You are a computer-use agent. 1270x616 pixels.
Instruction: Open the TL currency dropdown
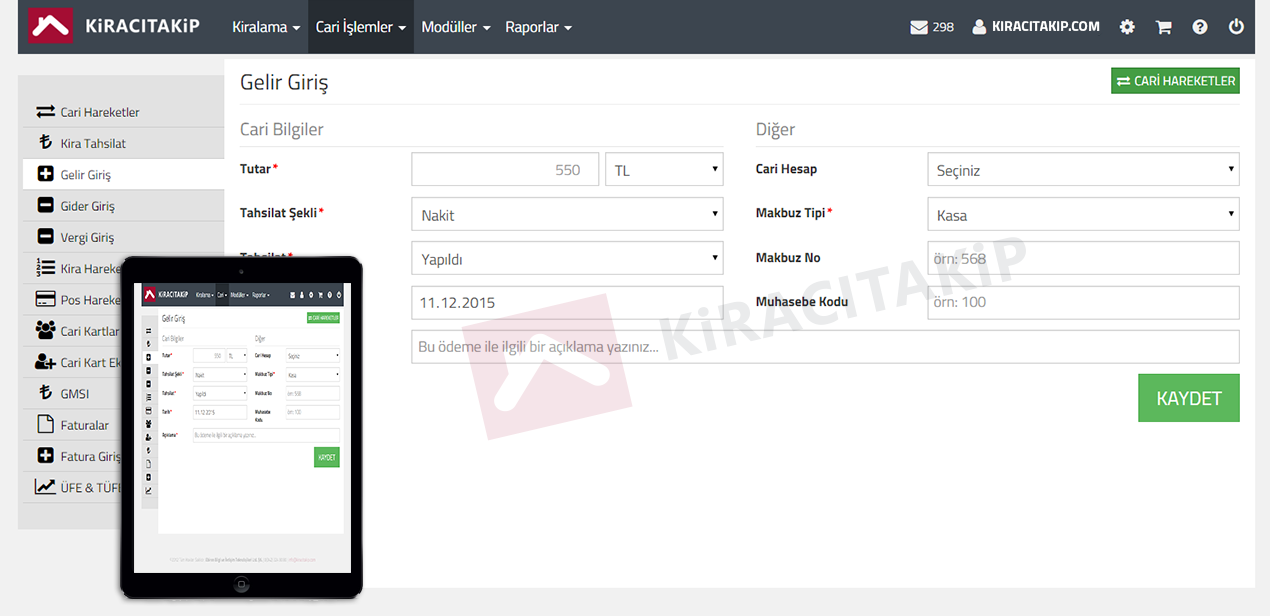point(664,170)
